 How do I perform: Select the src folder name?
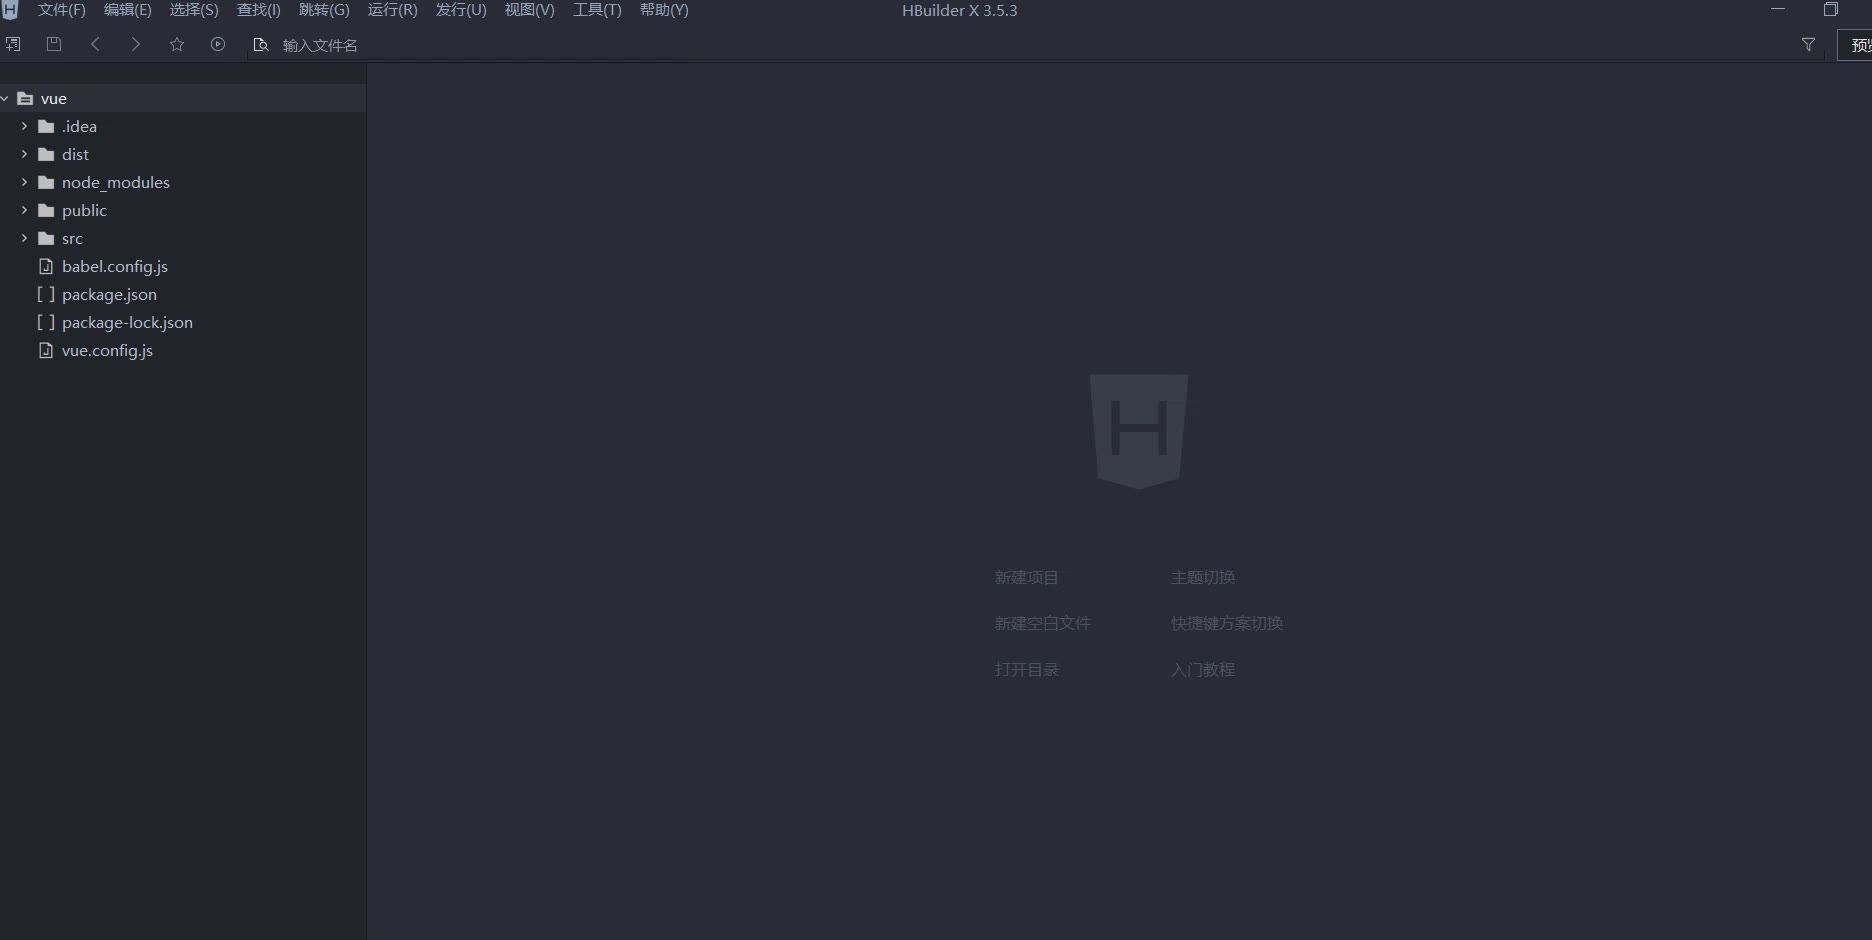[72, 239]
